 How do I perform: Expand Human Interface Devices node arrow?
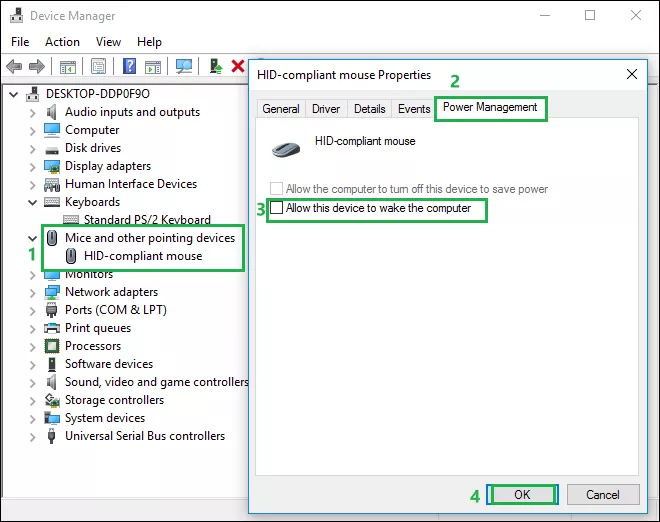coord(32,185)
